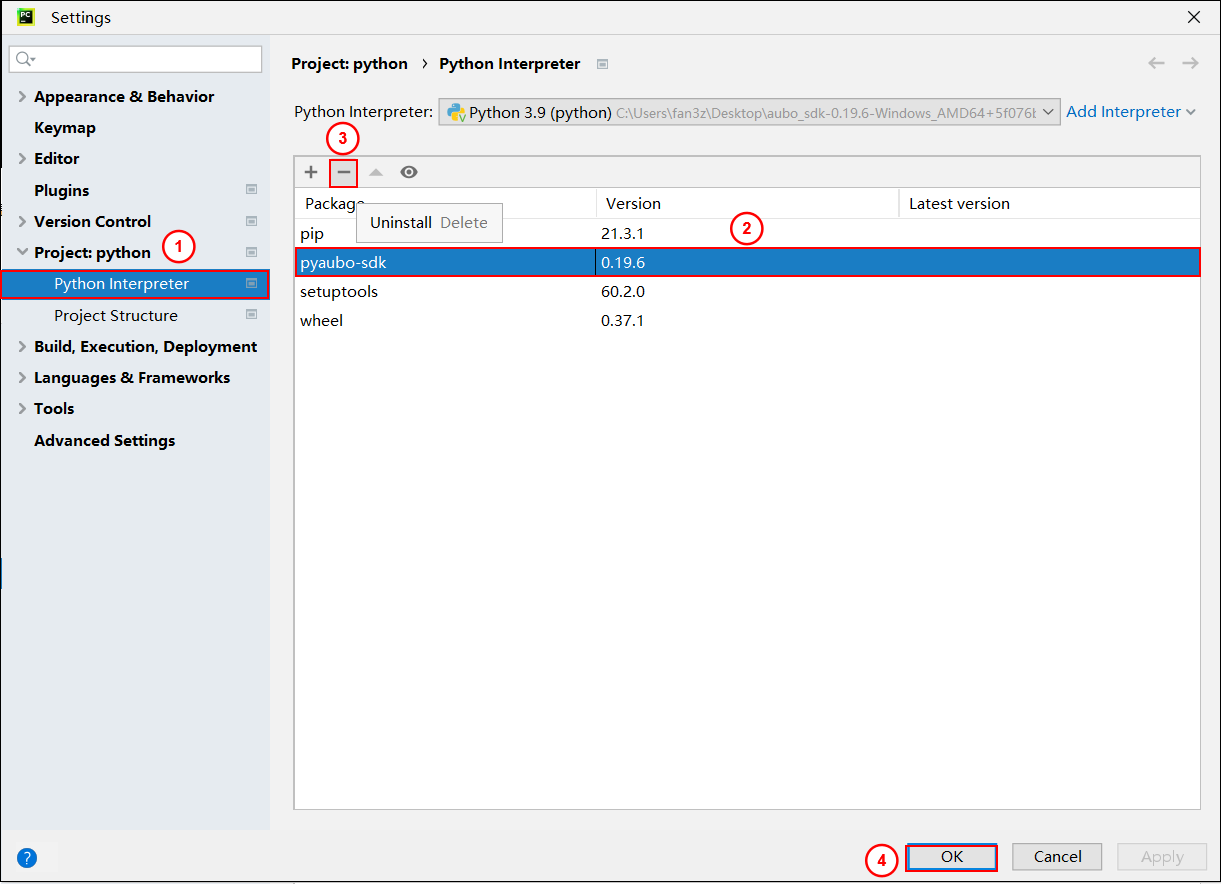
Task: Click the Apply button
Action: (1162, 857)
